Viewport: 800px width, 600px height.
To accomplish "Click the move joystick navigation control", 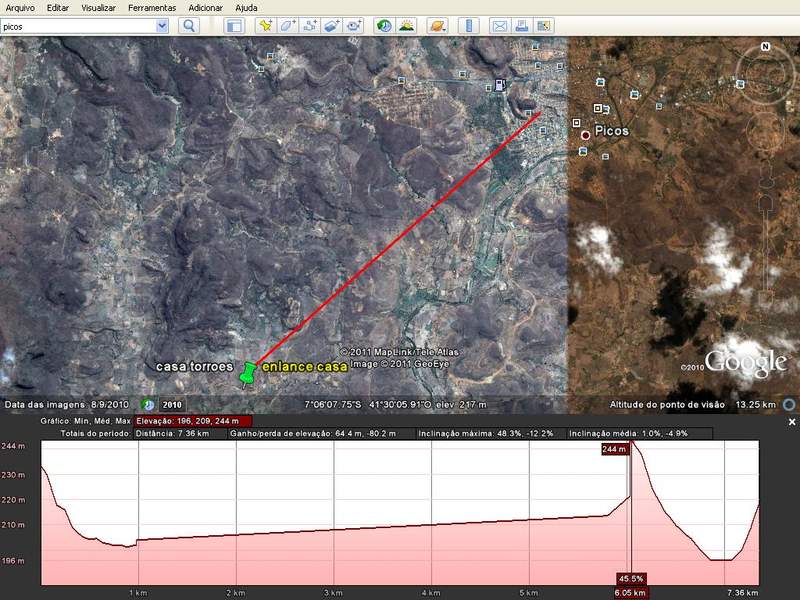I will click(x=764, y=131).
